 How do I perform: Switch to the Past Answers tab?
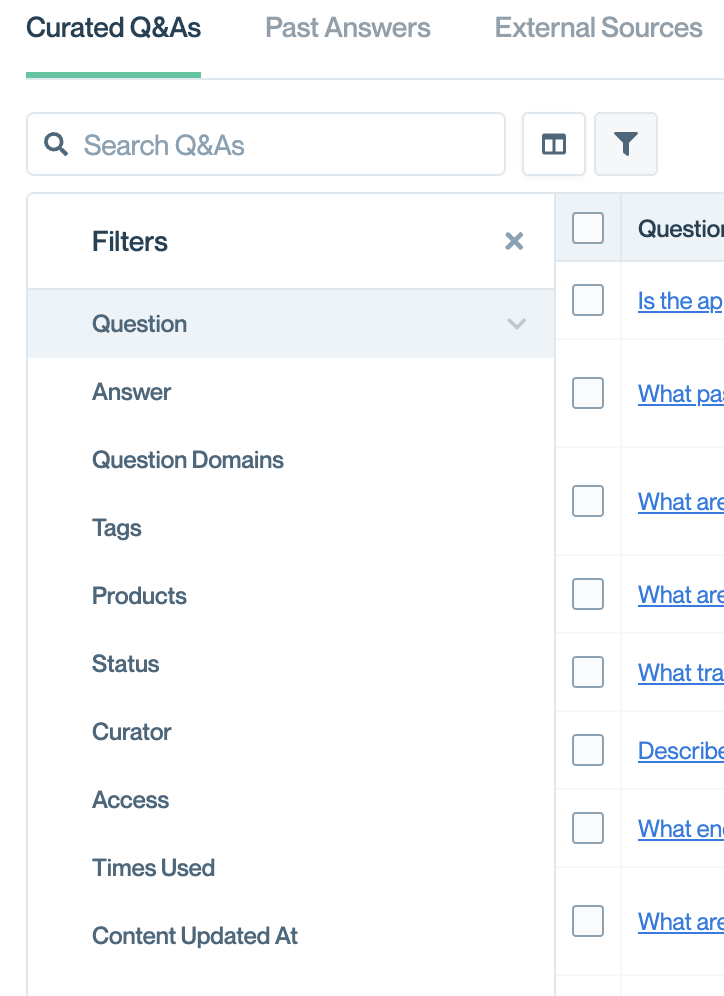348,28
